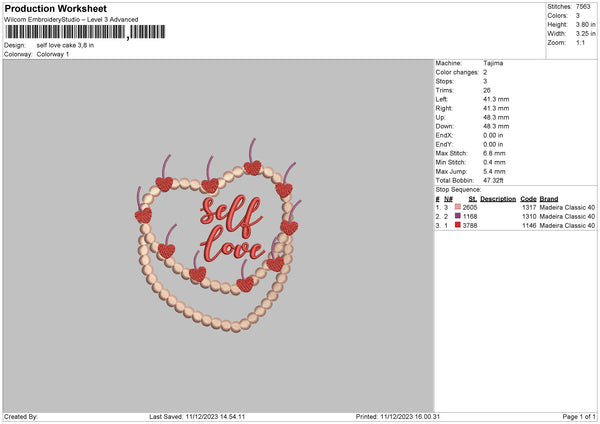The height and width of the screenshot is (424, 600).
Task: Select the design name 'self love cake 3,8 in'
Action: 65,45
